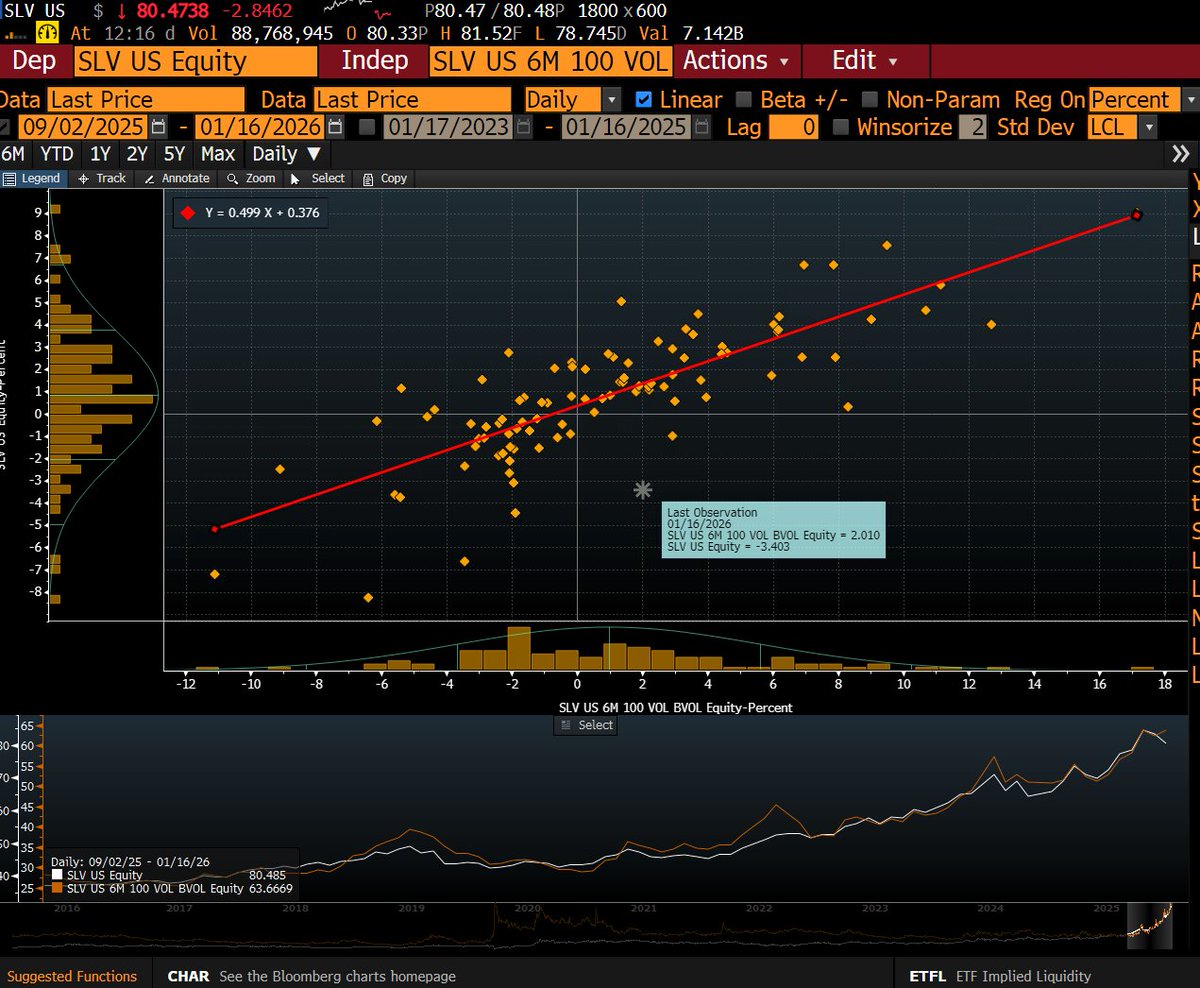The image size is (1200, 988).
Task: Expand the Daily ▼ chart interval dropdown
Action: coord(286,154)
